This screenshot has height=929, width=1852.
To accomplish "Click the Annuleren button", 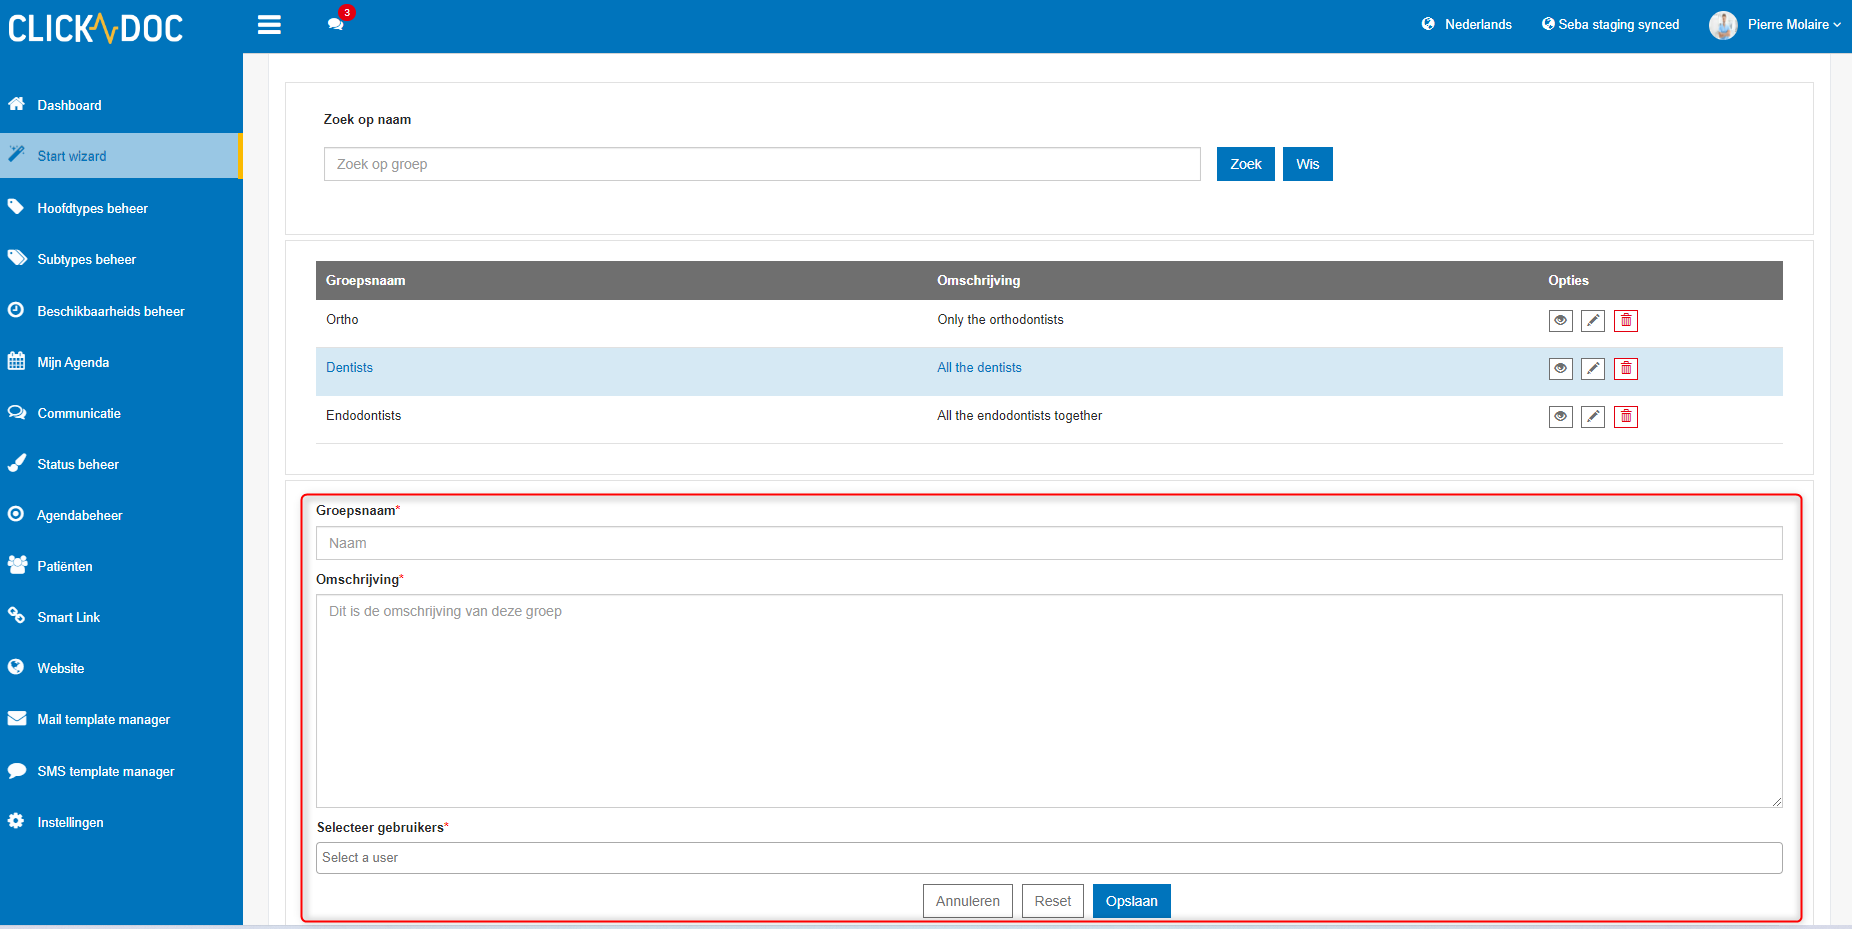I will [967, 901].
